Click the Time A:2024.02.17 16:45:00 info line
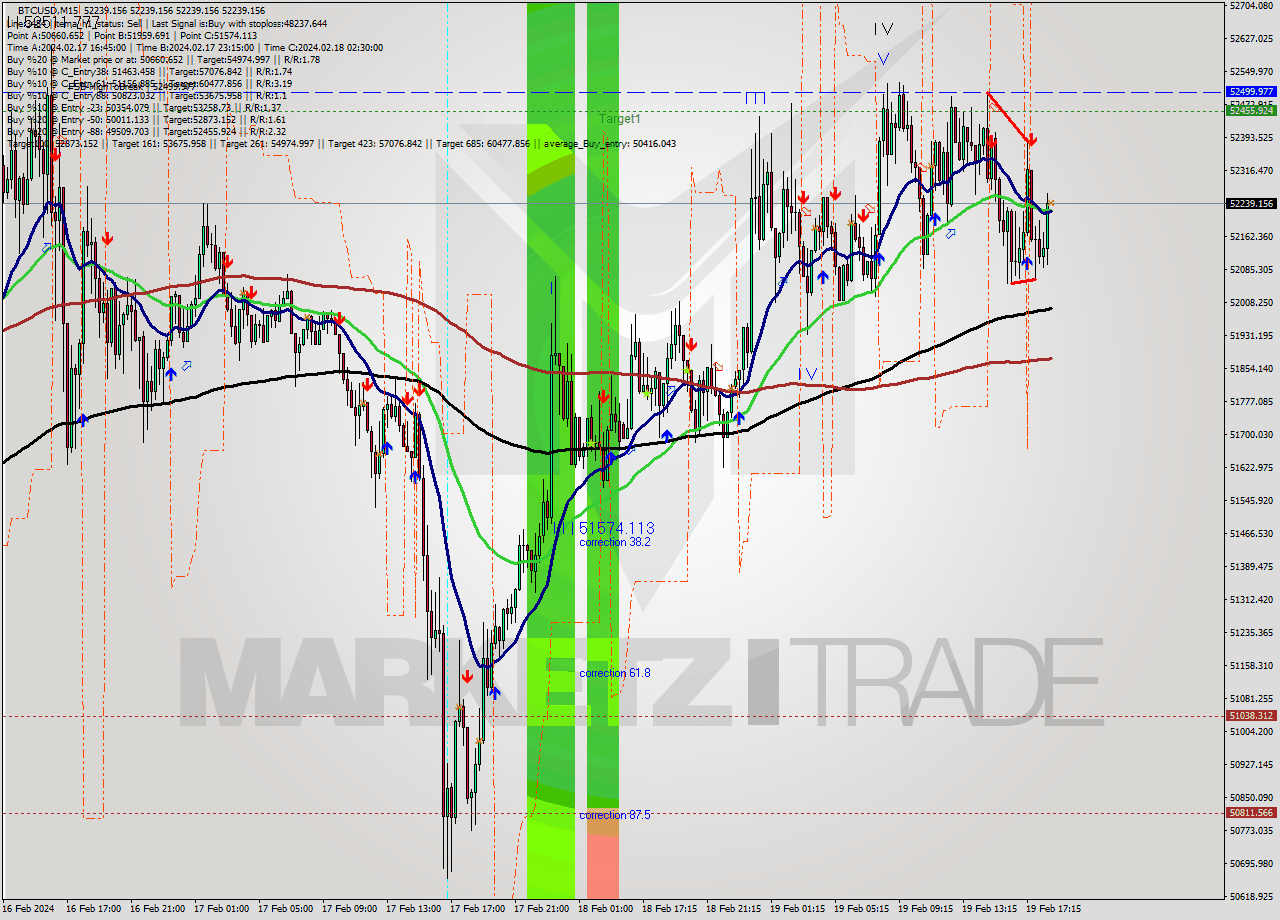1280x920 pixels. pyautogui.click(x=194, y=47)
